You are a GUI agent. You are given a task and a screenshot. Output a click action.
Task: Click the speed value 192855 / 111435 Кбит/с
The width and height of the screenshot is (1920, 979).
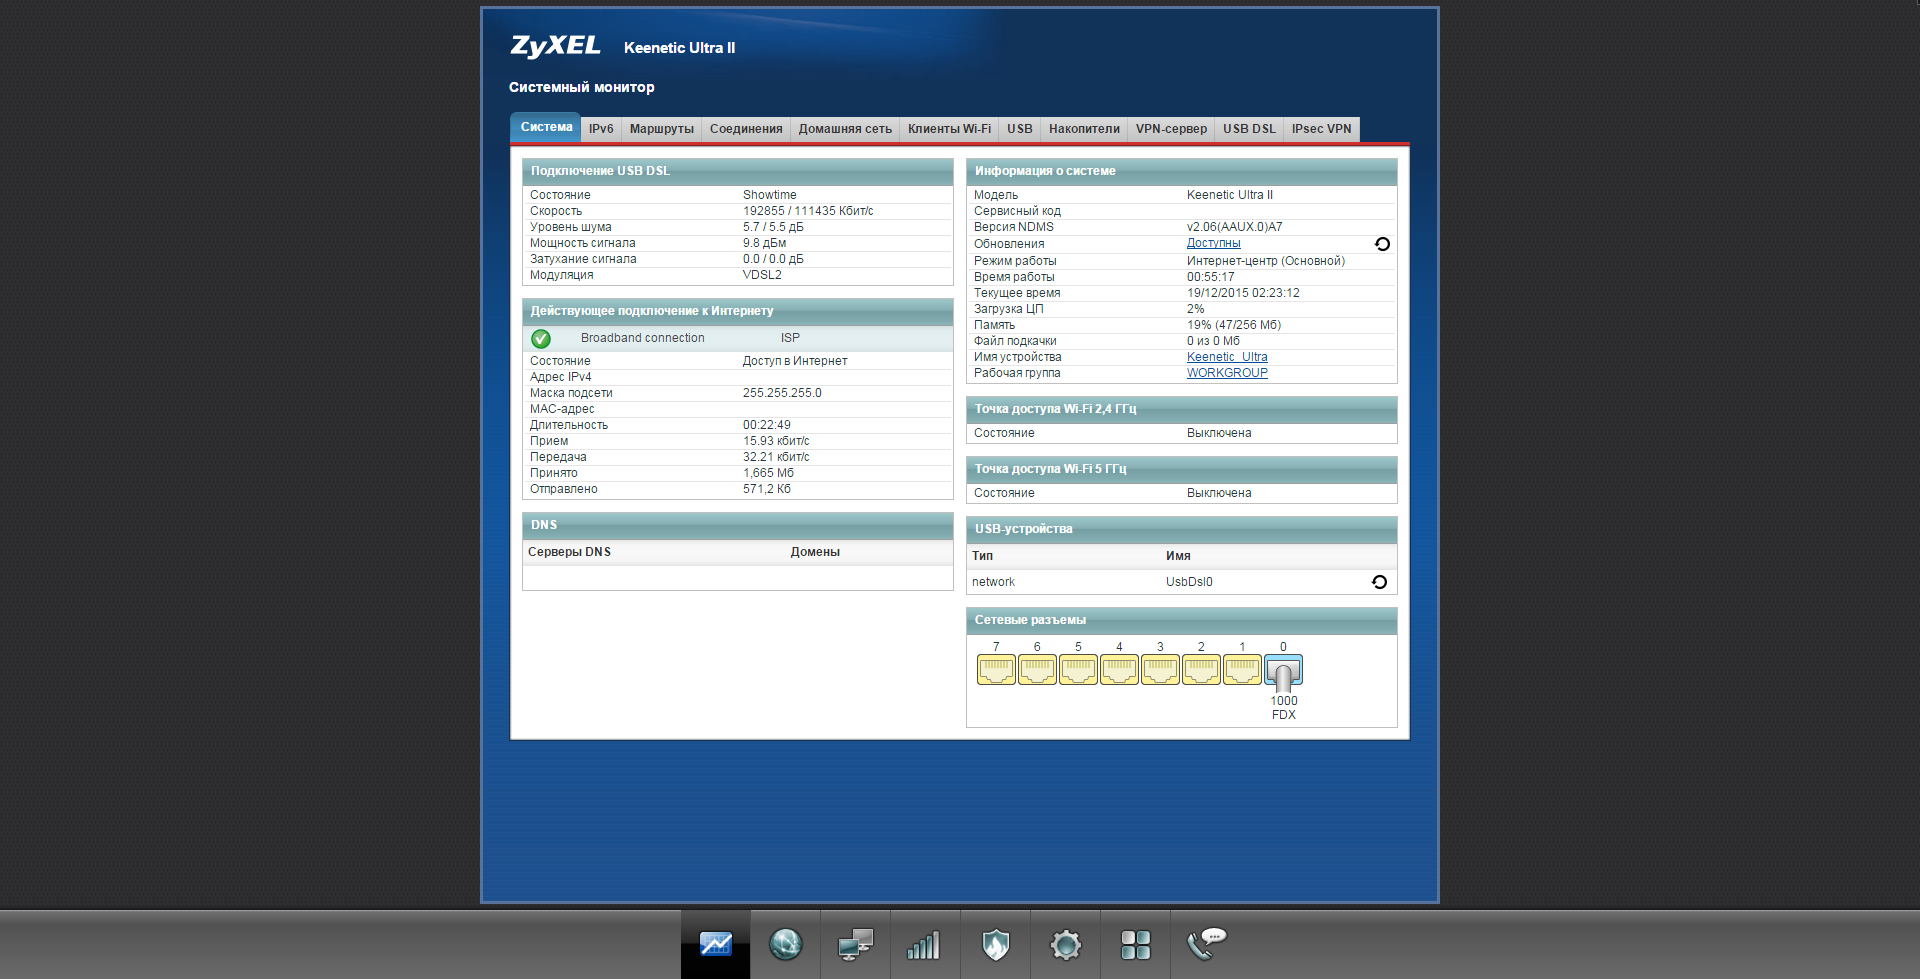[808, 211]
